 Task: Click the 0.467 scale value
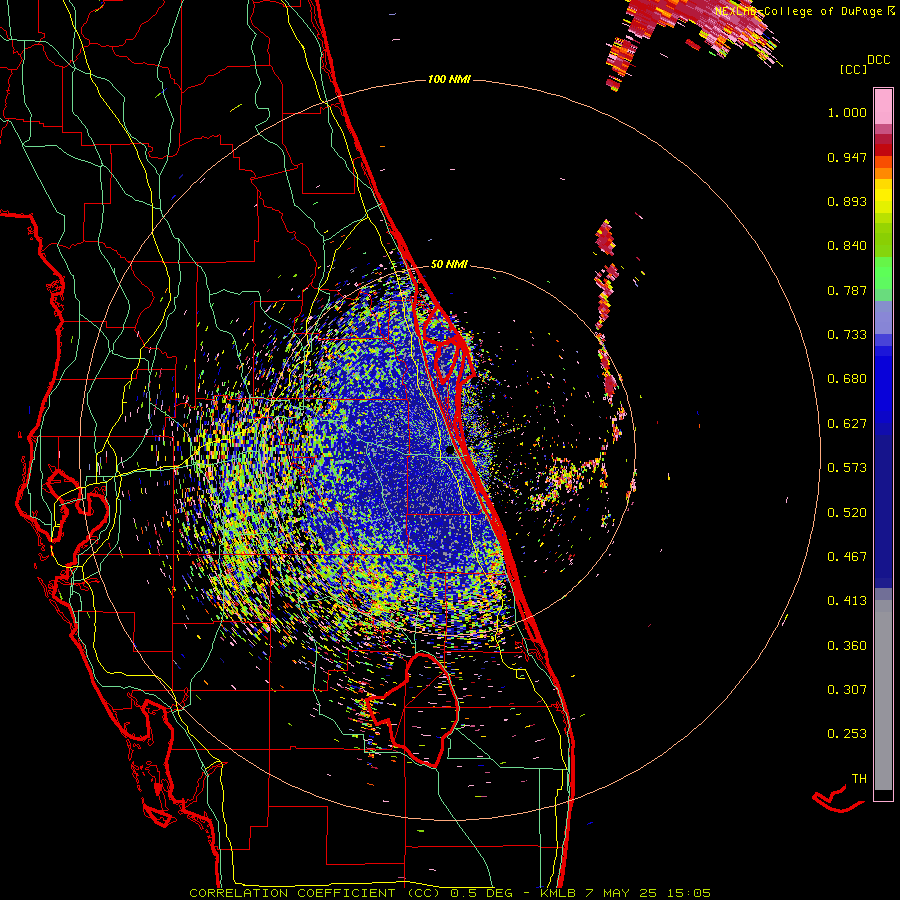(847, 557)
